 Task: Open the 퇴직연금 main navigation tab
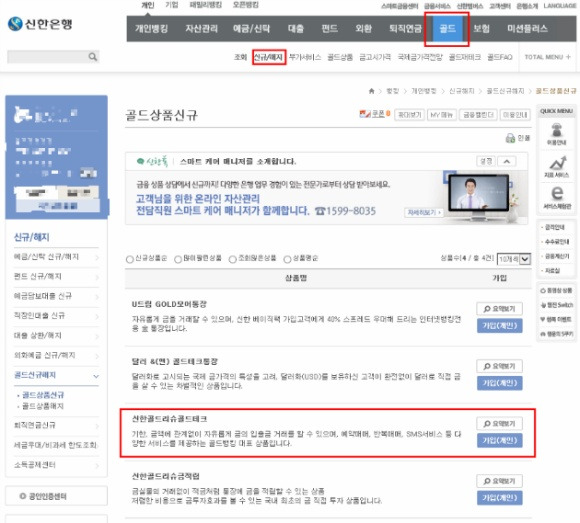click(405, 28)
